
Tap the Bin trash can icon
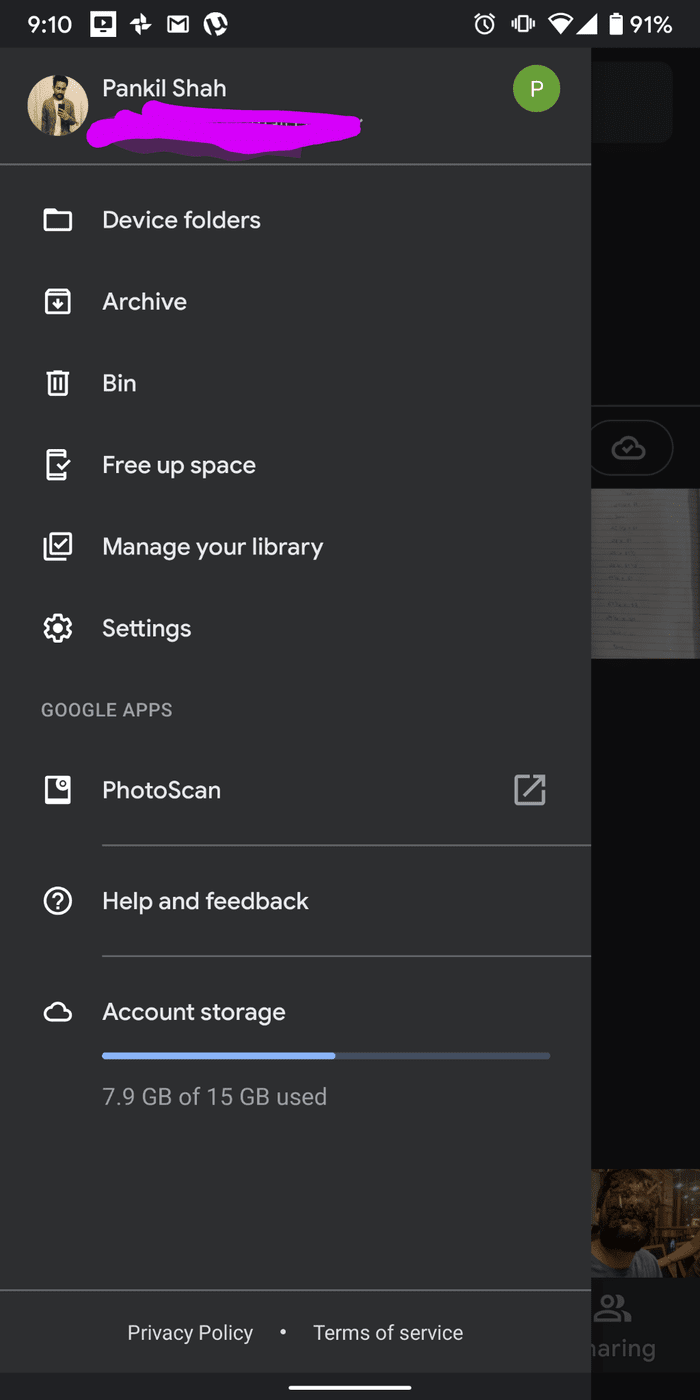[58, 383]
